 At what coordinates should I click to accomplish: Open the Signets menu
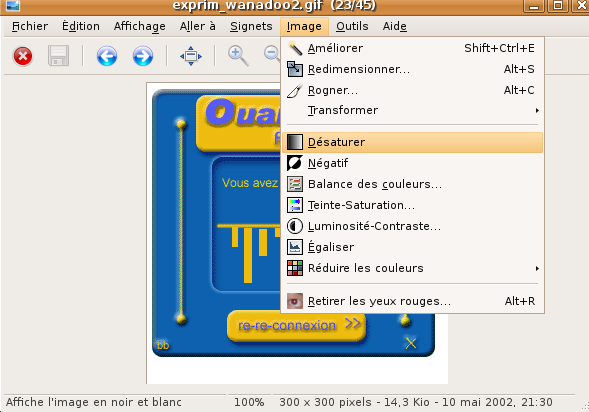coord(251,26)
